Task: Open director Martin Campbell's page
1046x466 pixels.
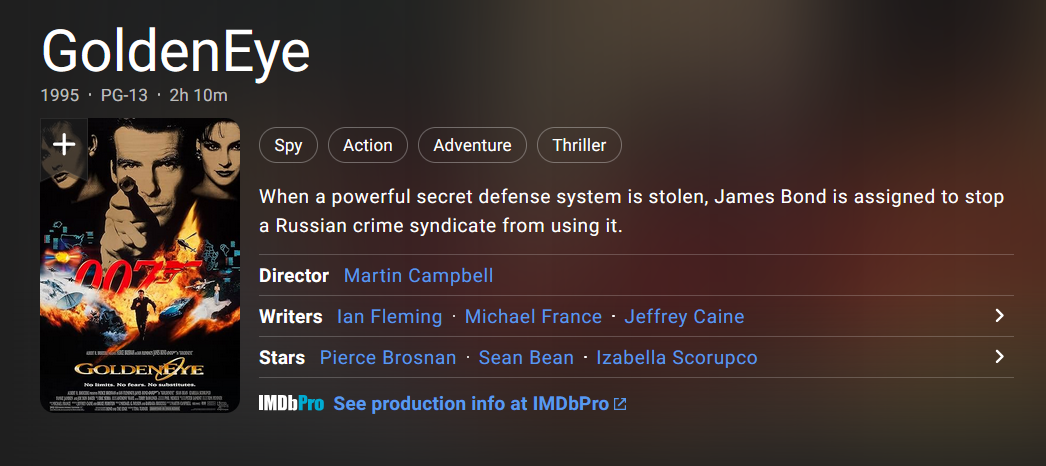Action: click(x=418, y=276)
